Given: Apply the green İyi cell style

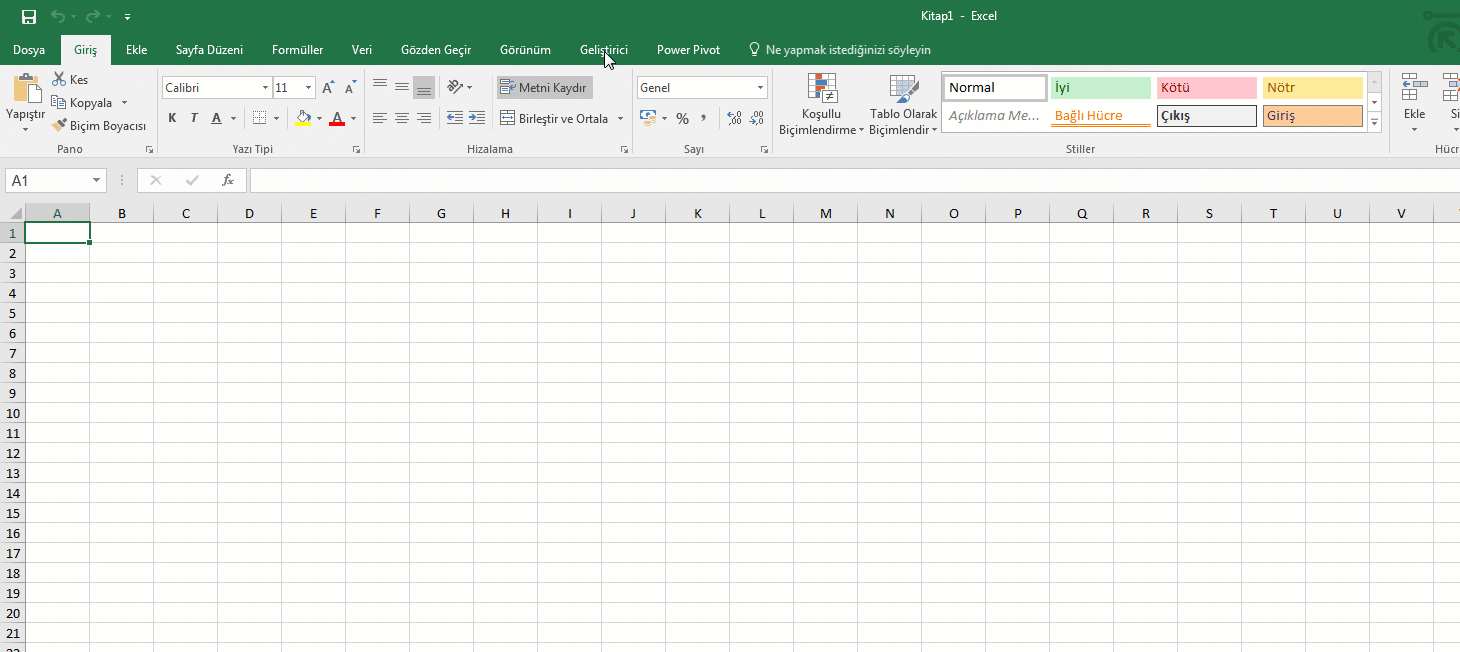Looking at the screenshot, I should [x=1101, y=88].
